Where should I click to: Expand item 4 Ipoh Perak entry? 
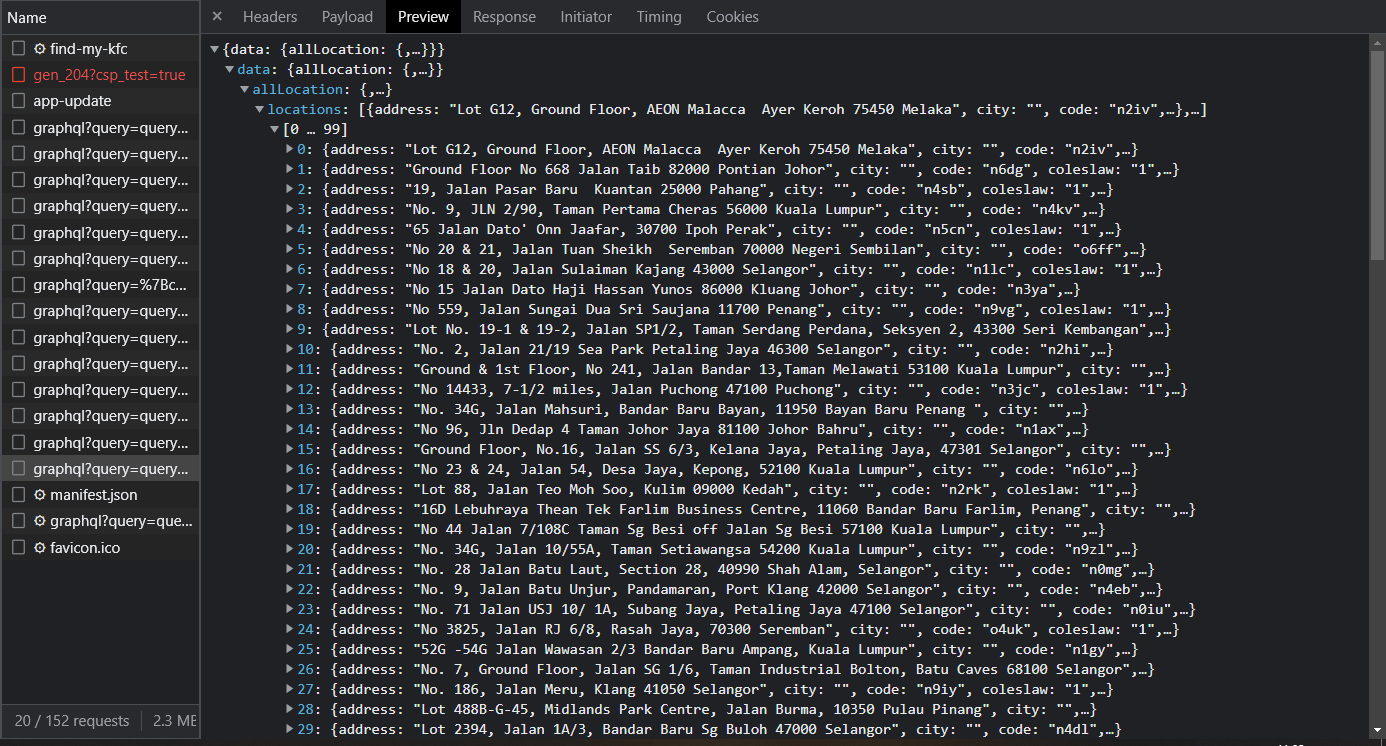click(291, 229)
